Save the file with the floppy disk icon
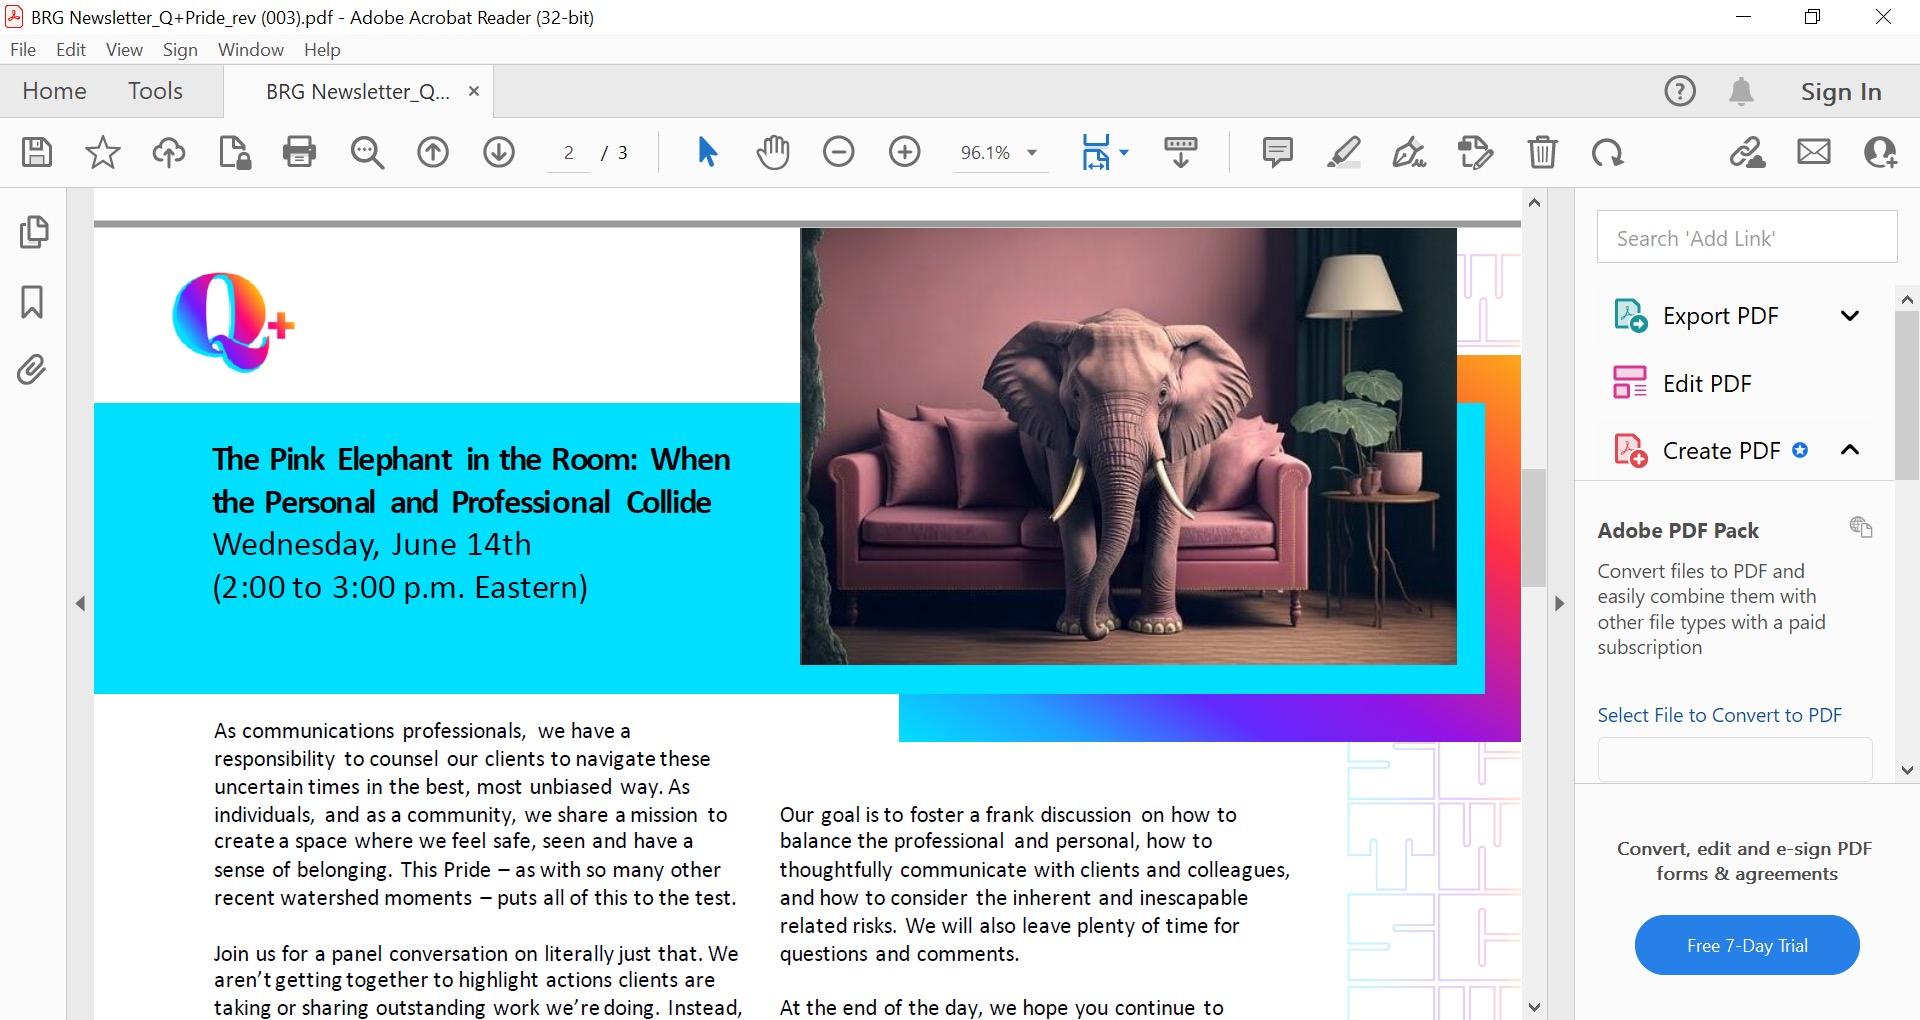This screenshot has height=1020, width=1920. (37, 152)
